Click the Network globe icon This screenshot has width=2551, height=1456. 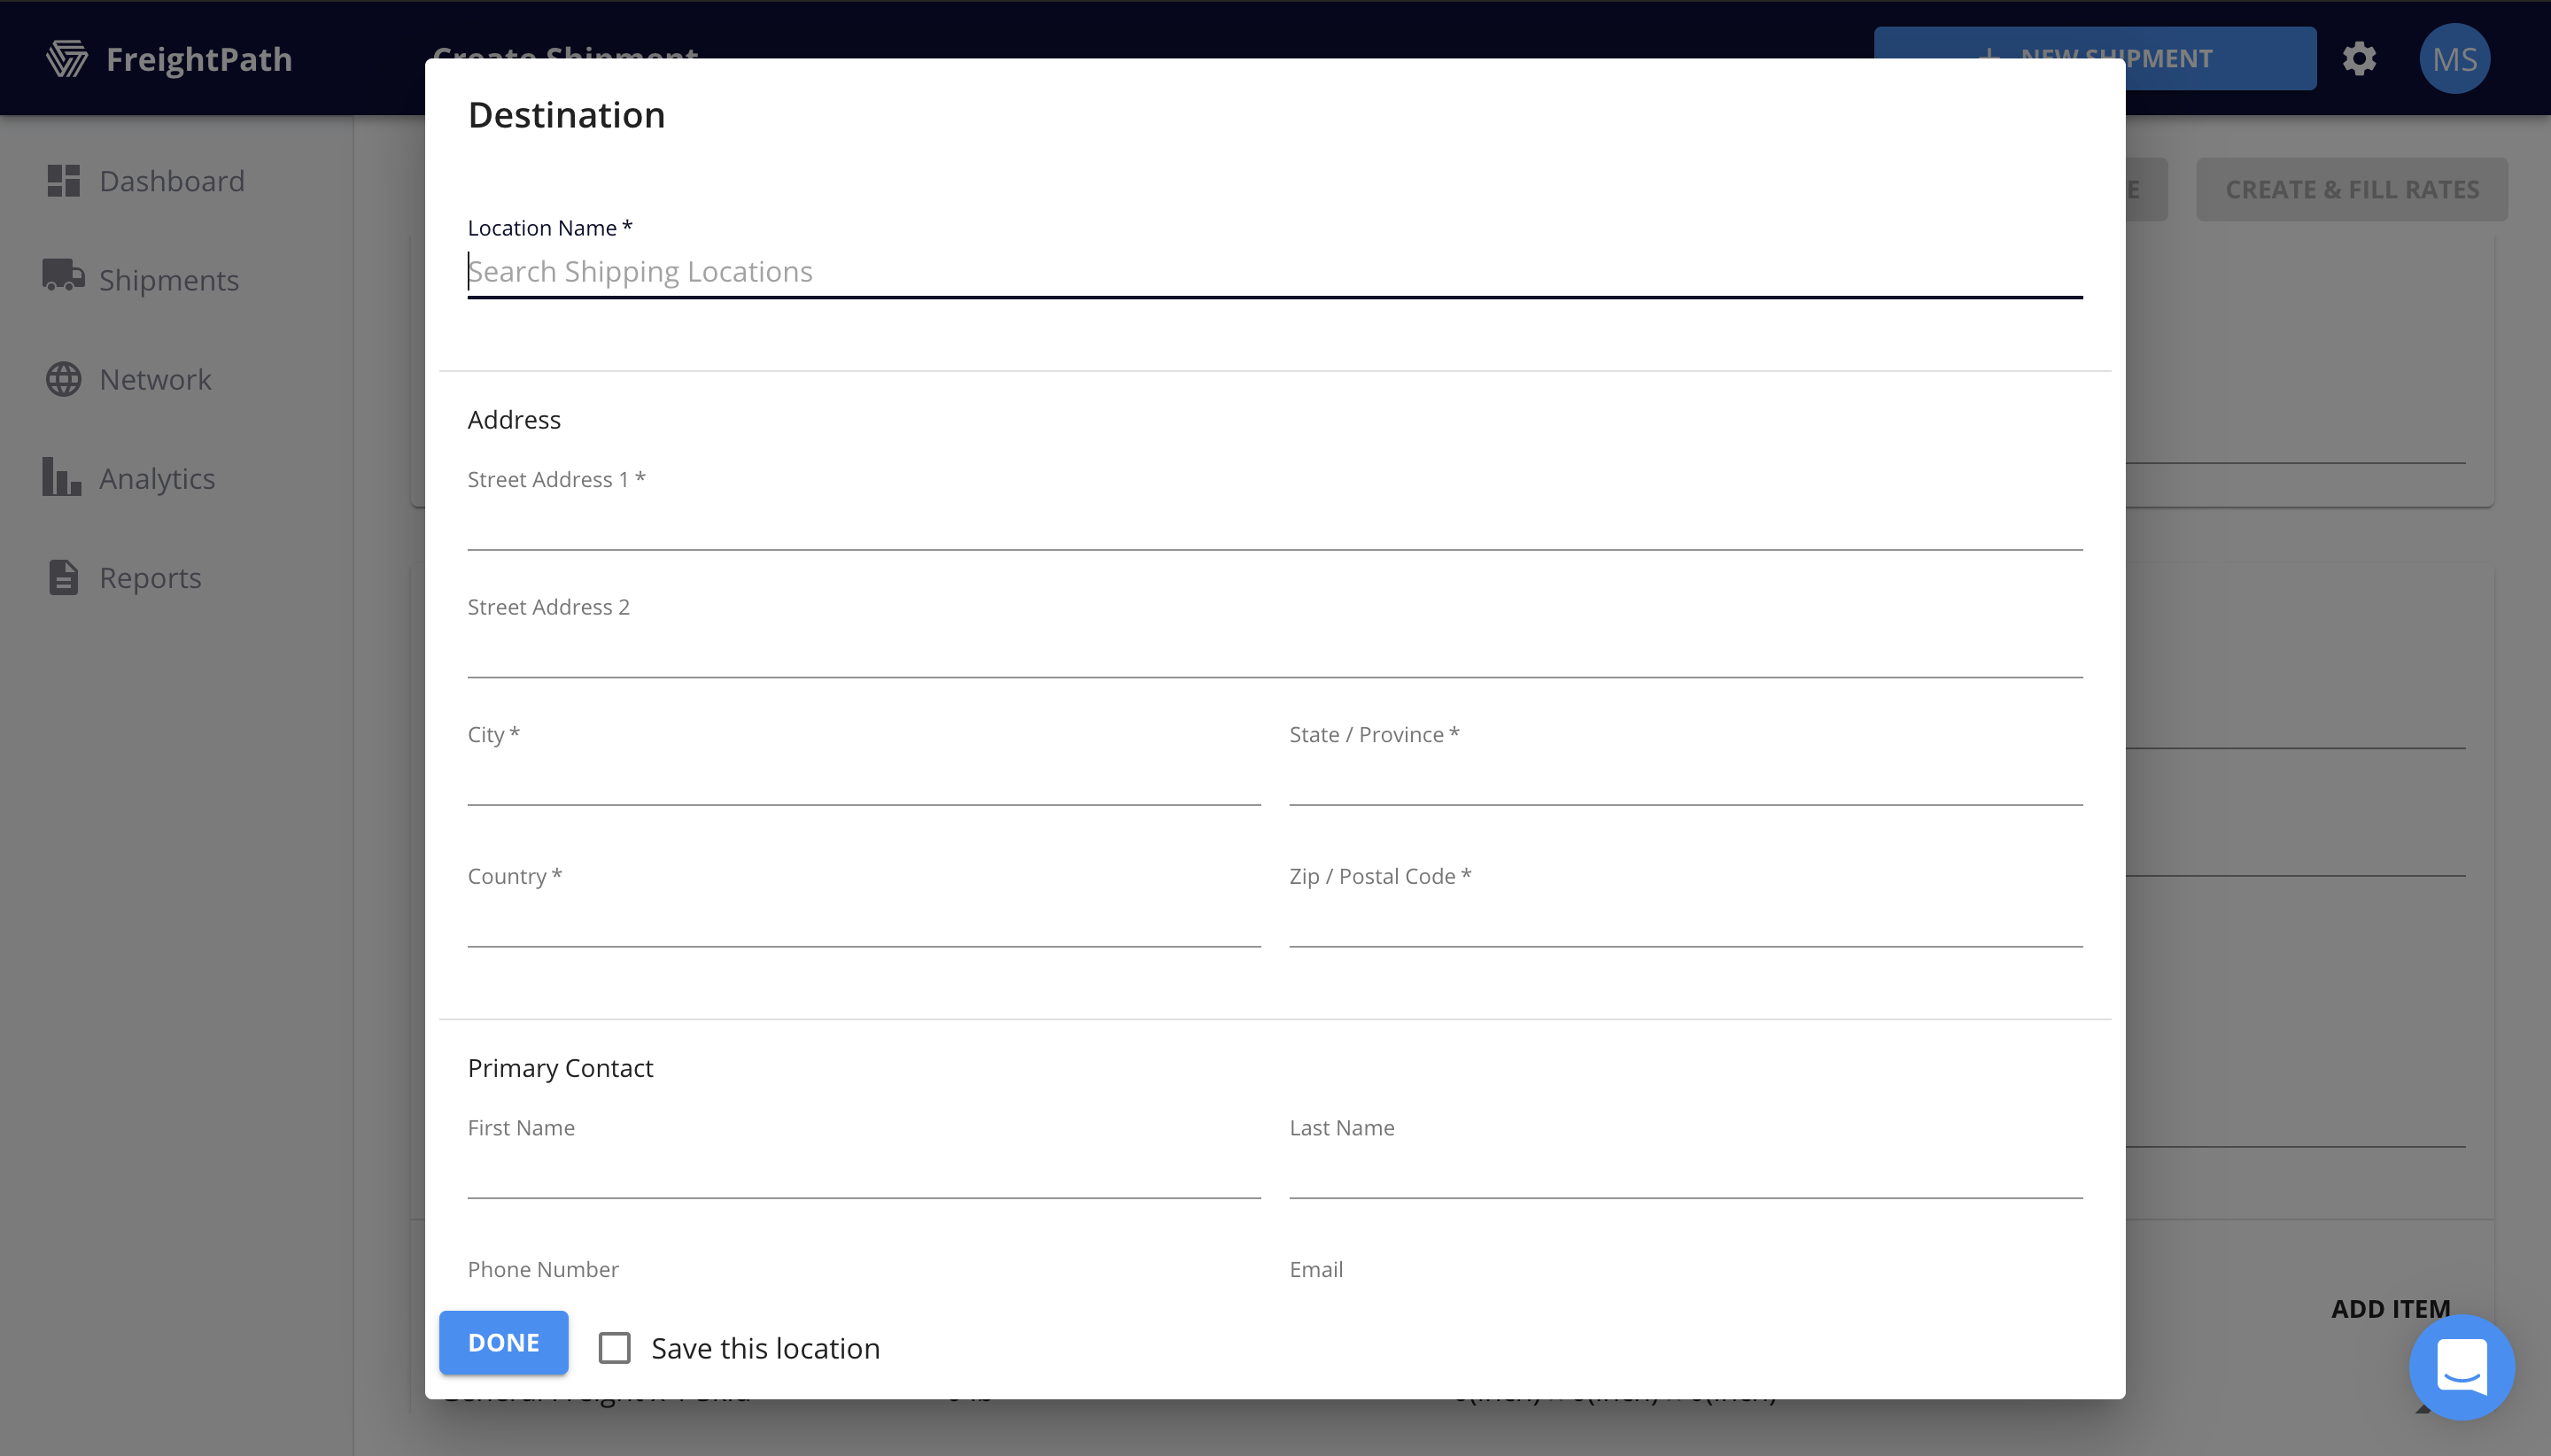63,379
